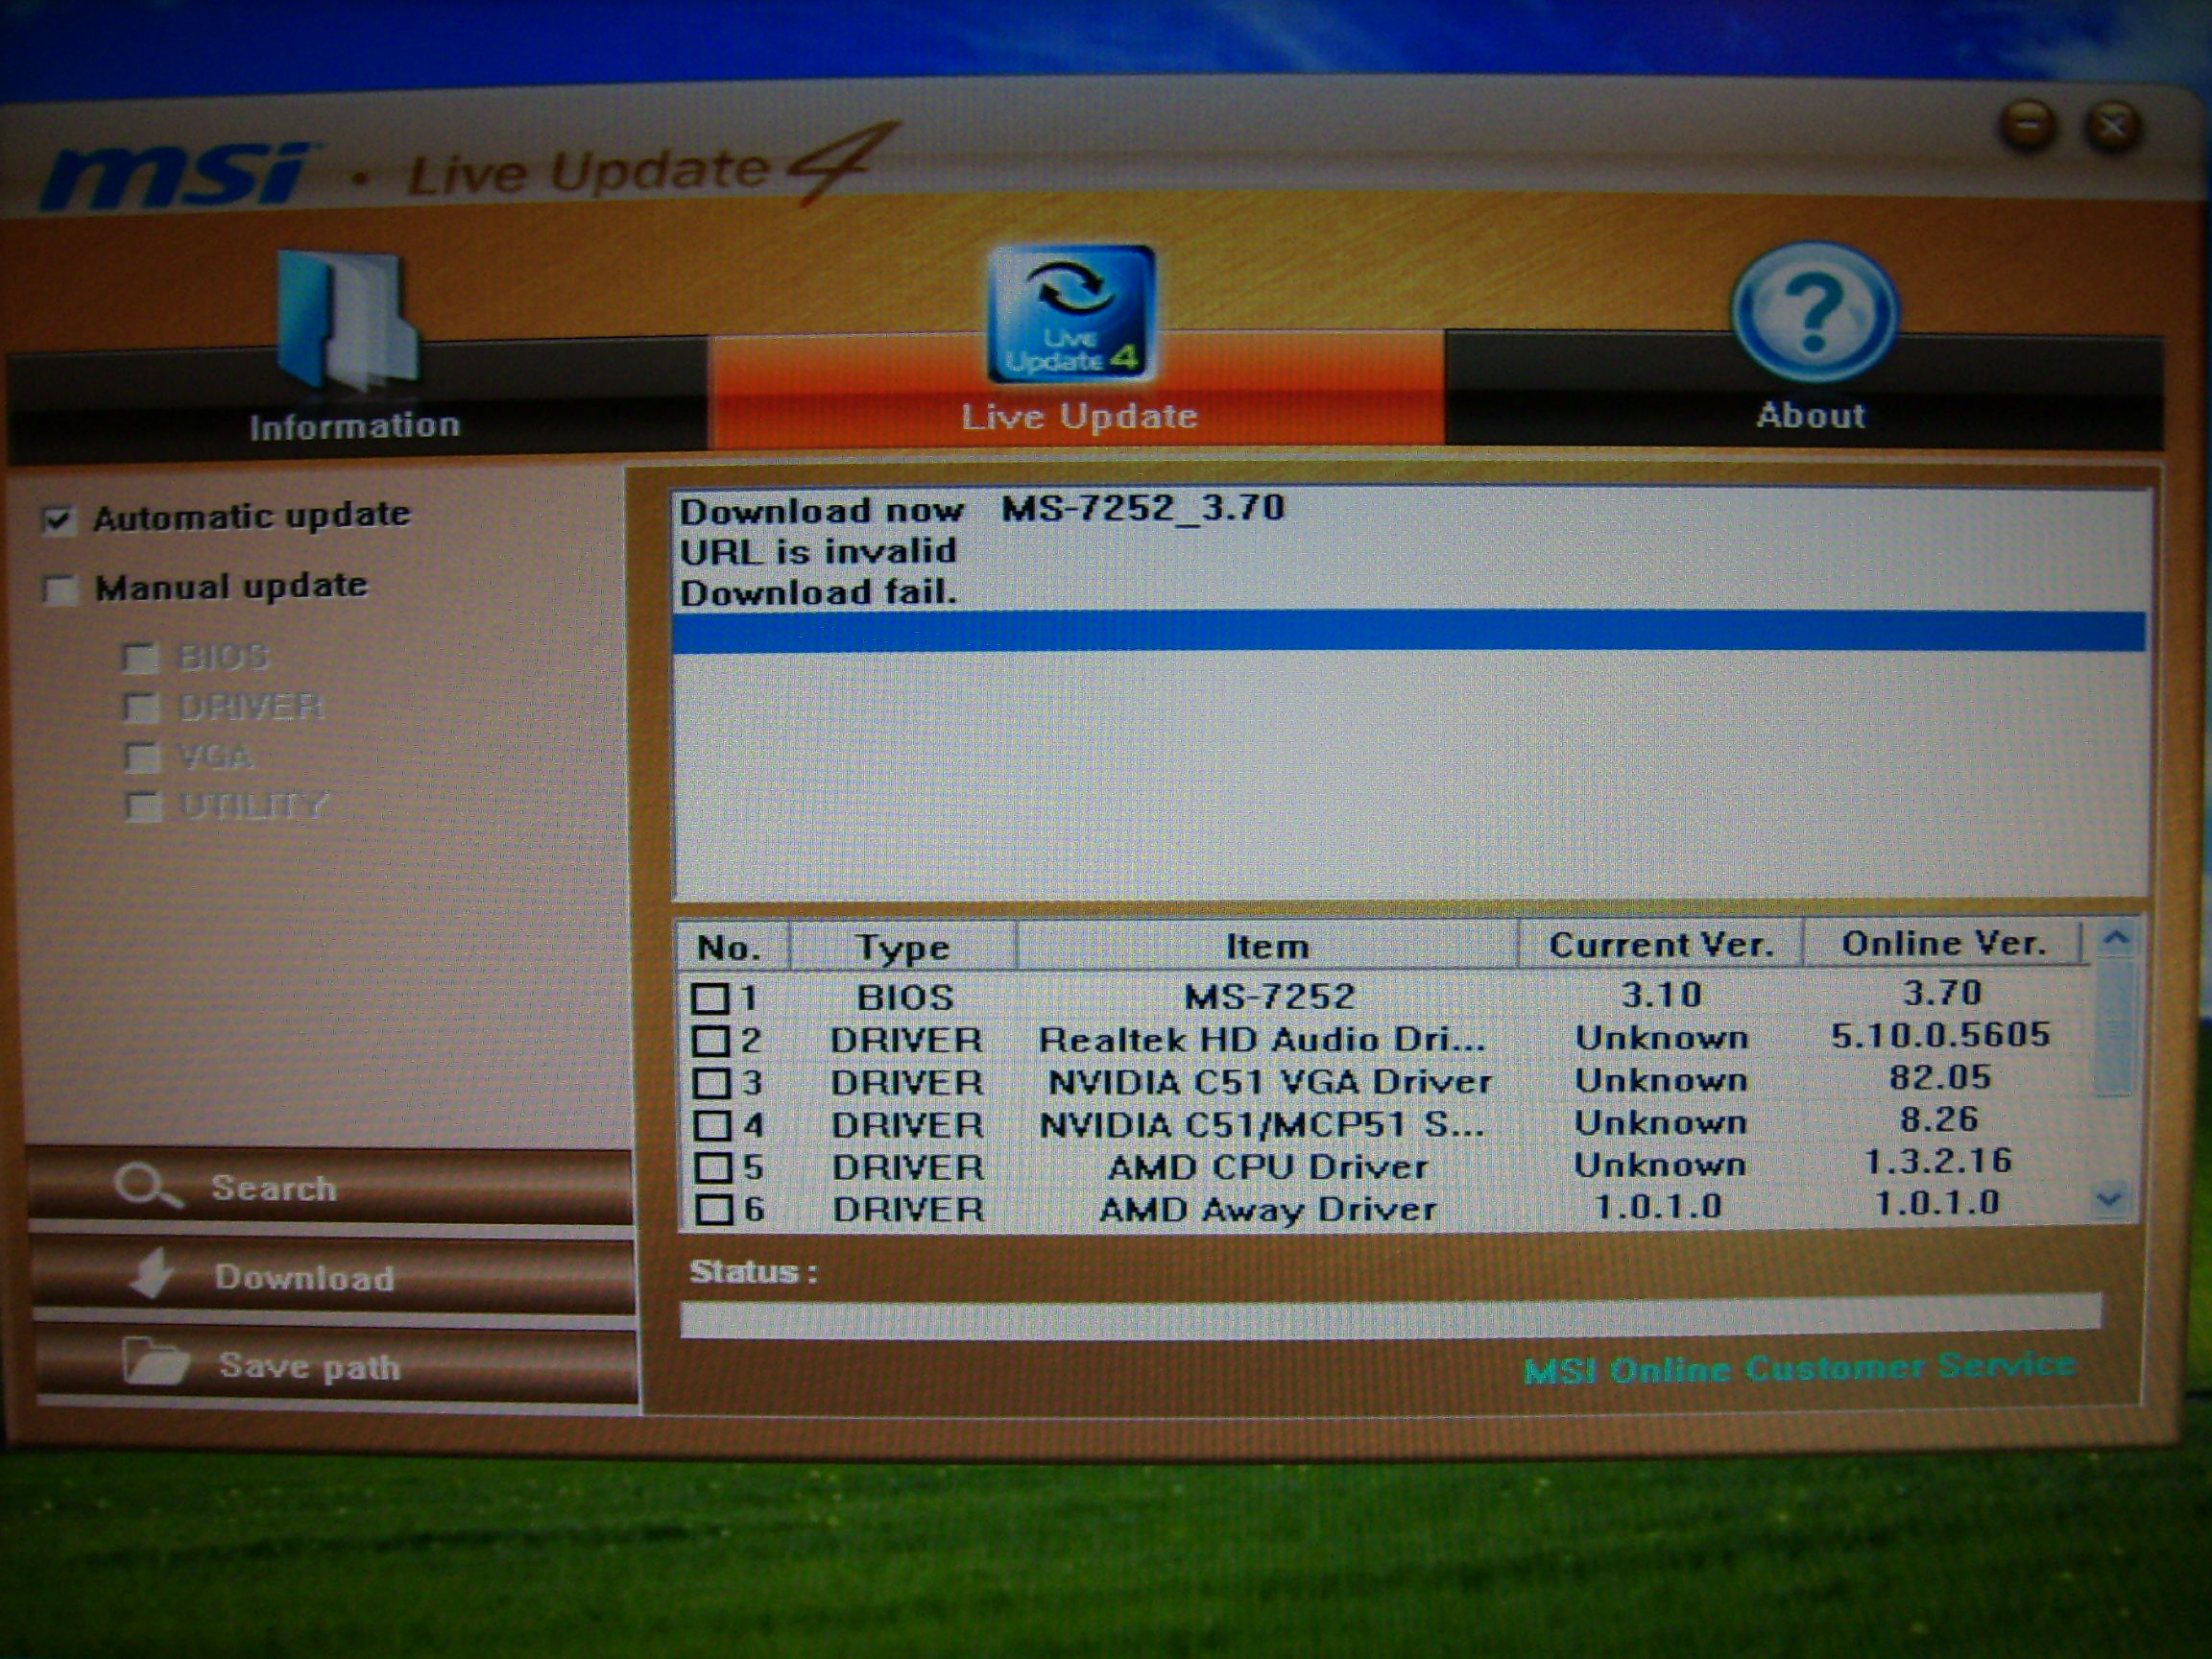Check row 2 Realtek HD Audio checkbox
This screenshot has width=2212, height=1659.
coord(710,1041)
